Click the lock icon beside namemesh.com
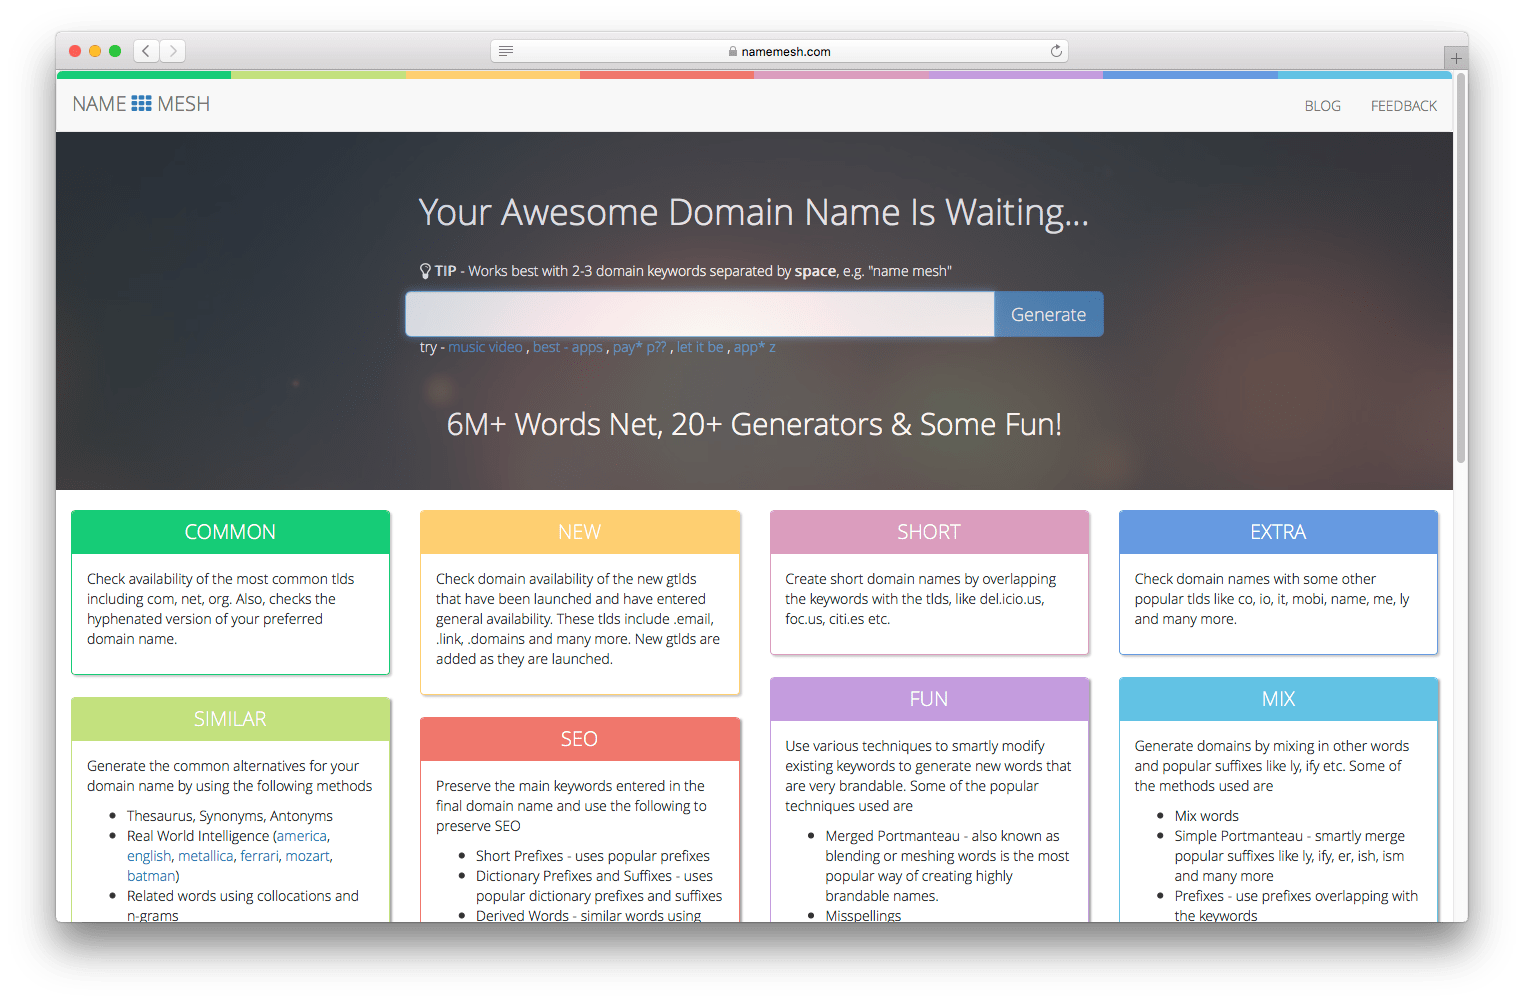The width and height of the screenshot is (1524, 1002). [733, 52]
